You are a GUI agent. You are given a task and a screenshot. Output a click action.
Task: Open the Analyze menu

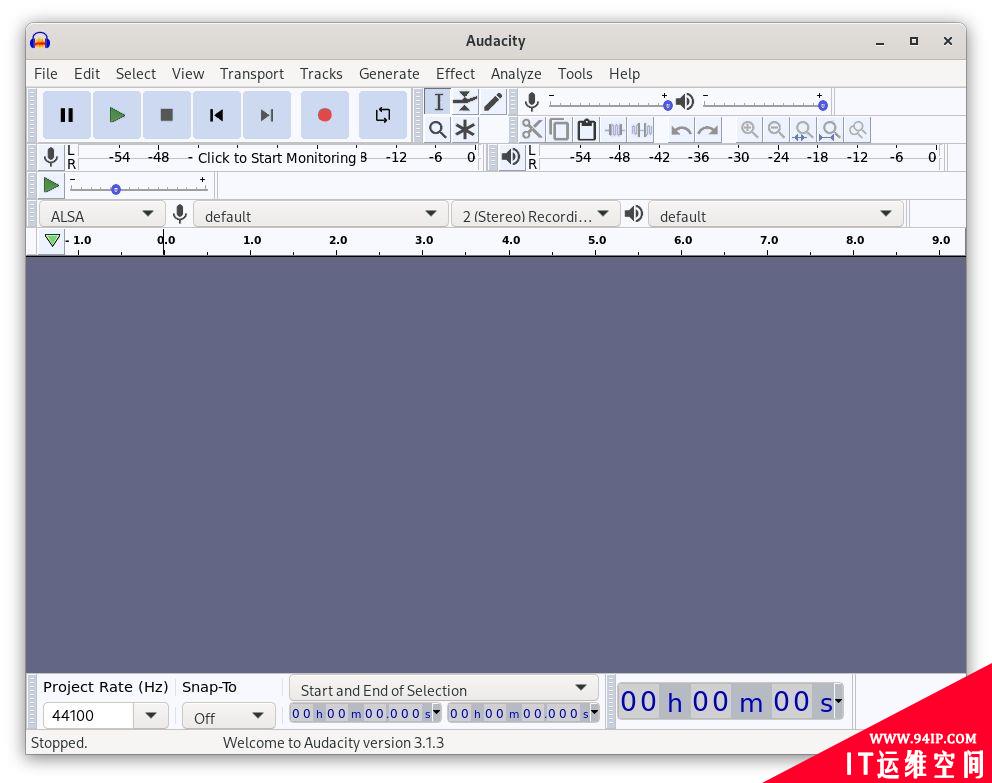tap(516, 74)
